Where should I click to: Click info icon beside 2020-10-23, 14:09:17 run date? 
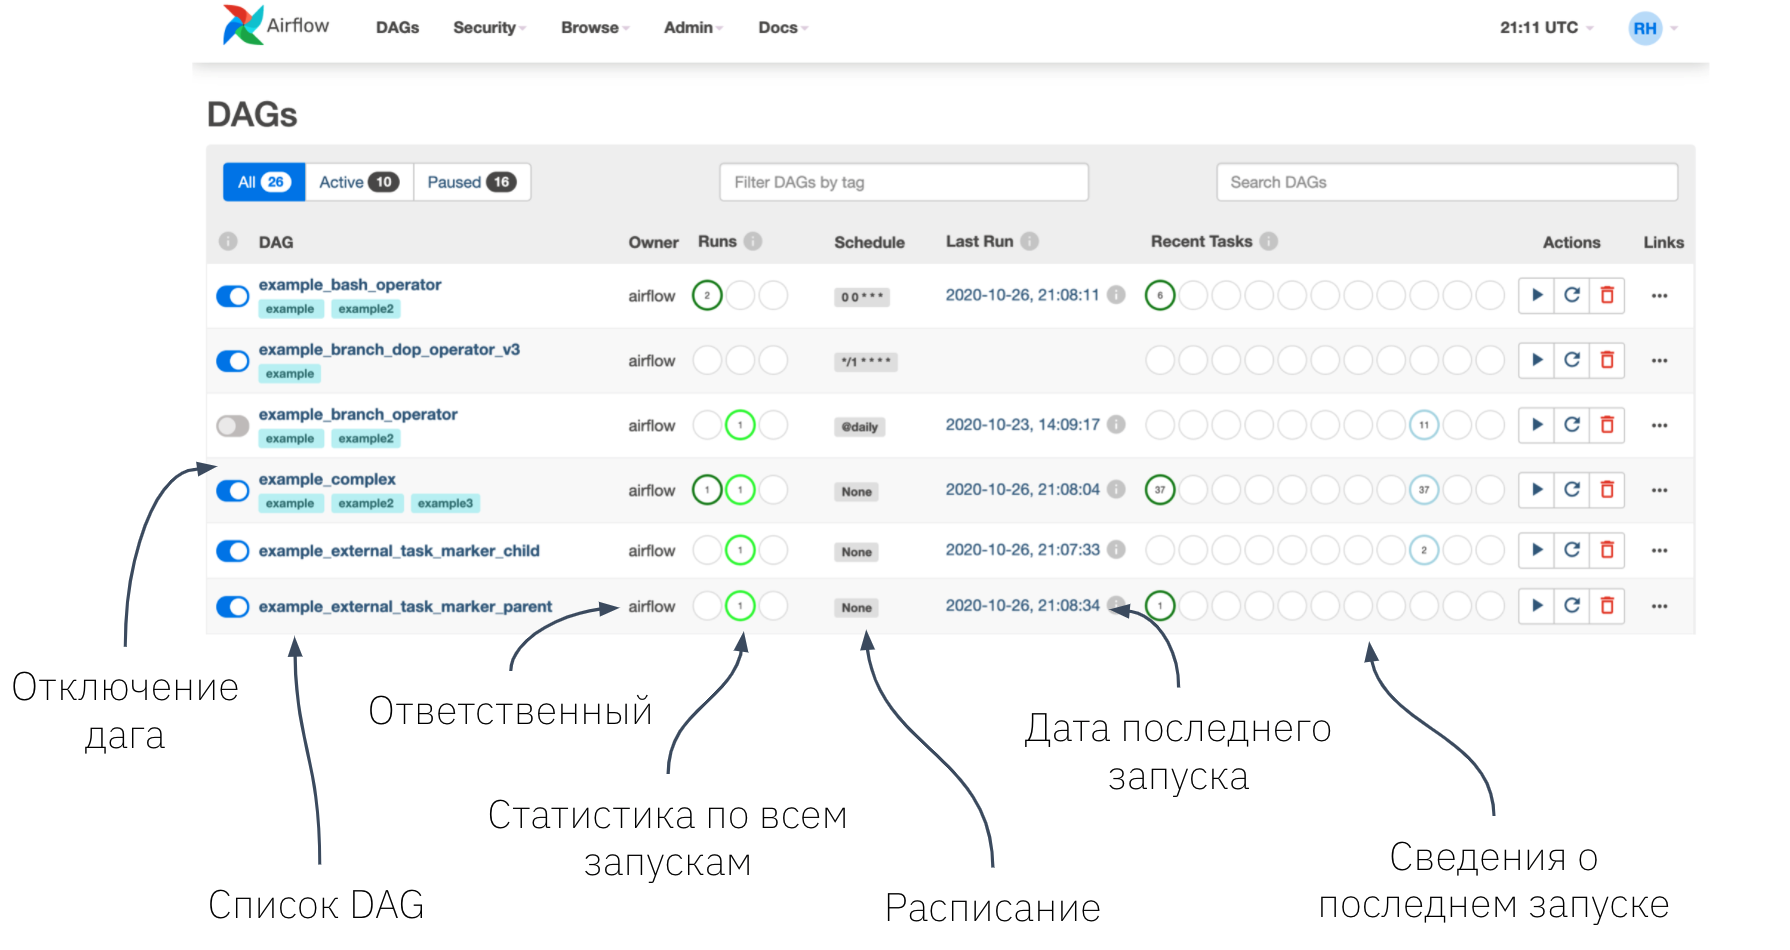(1116, 425)
